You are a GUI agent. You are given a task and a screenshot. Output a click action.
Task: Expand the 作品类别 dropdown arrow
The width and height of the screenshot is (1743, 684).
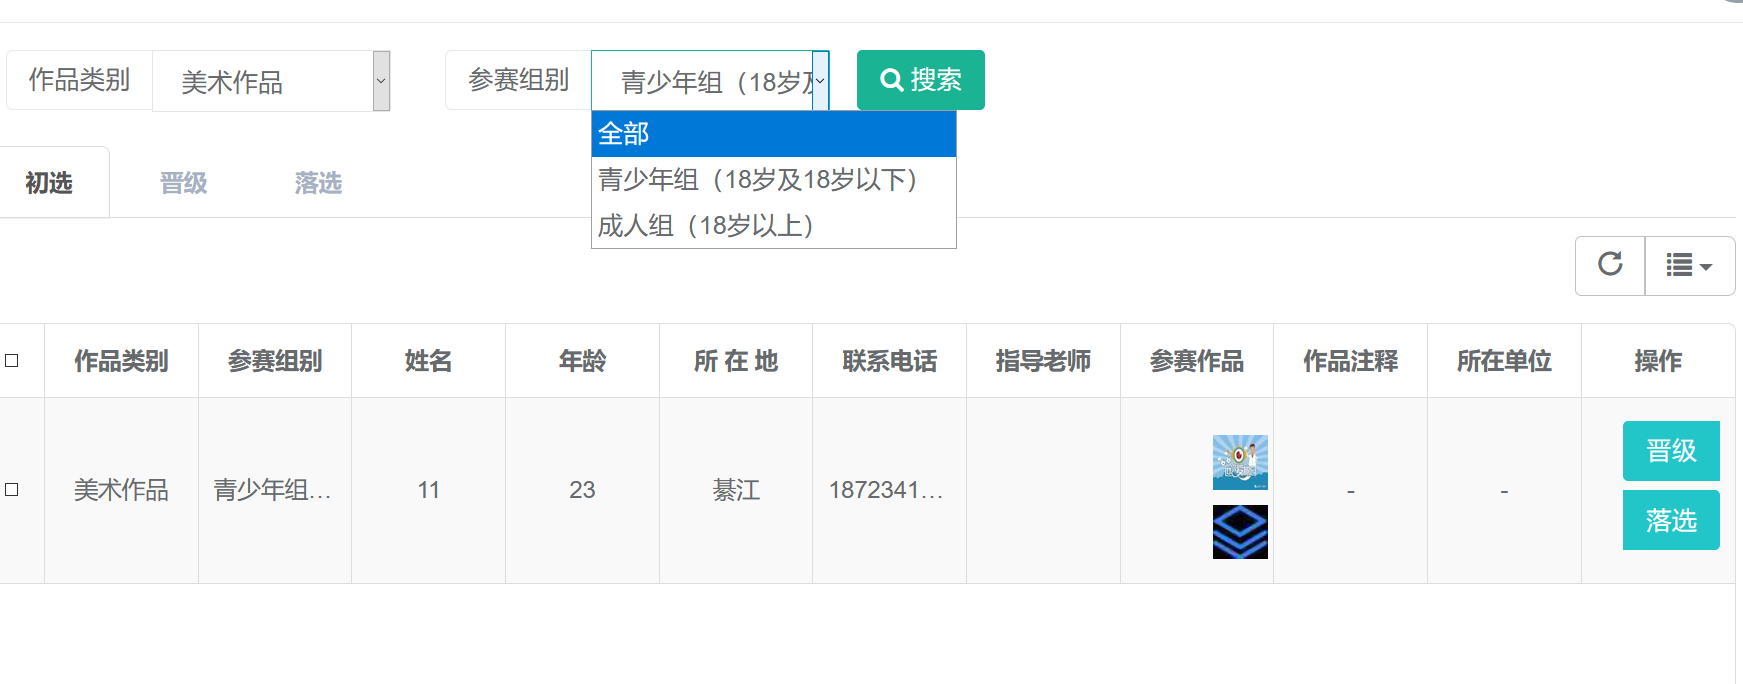[381, 81]
